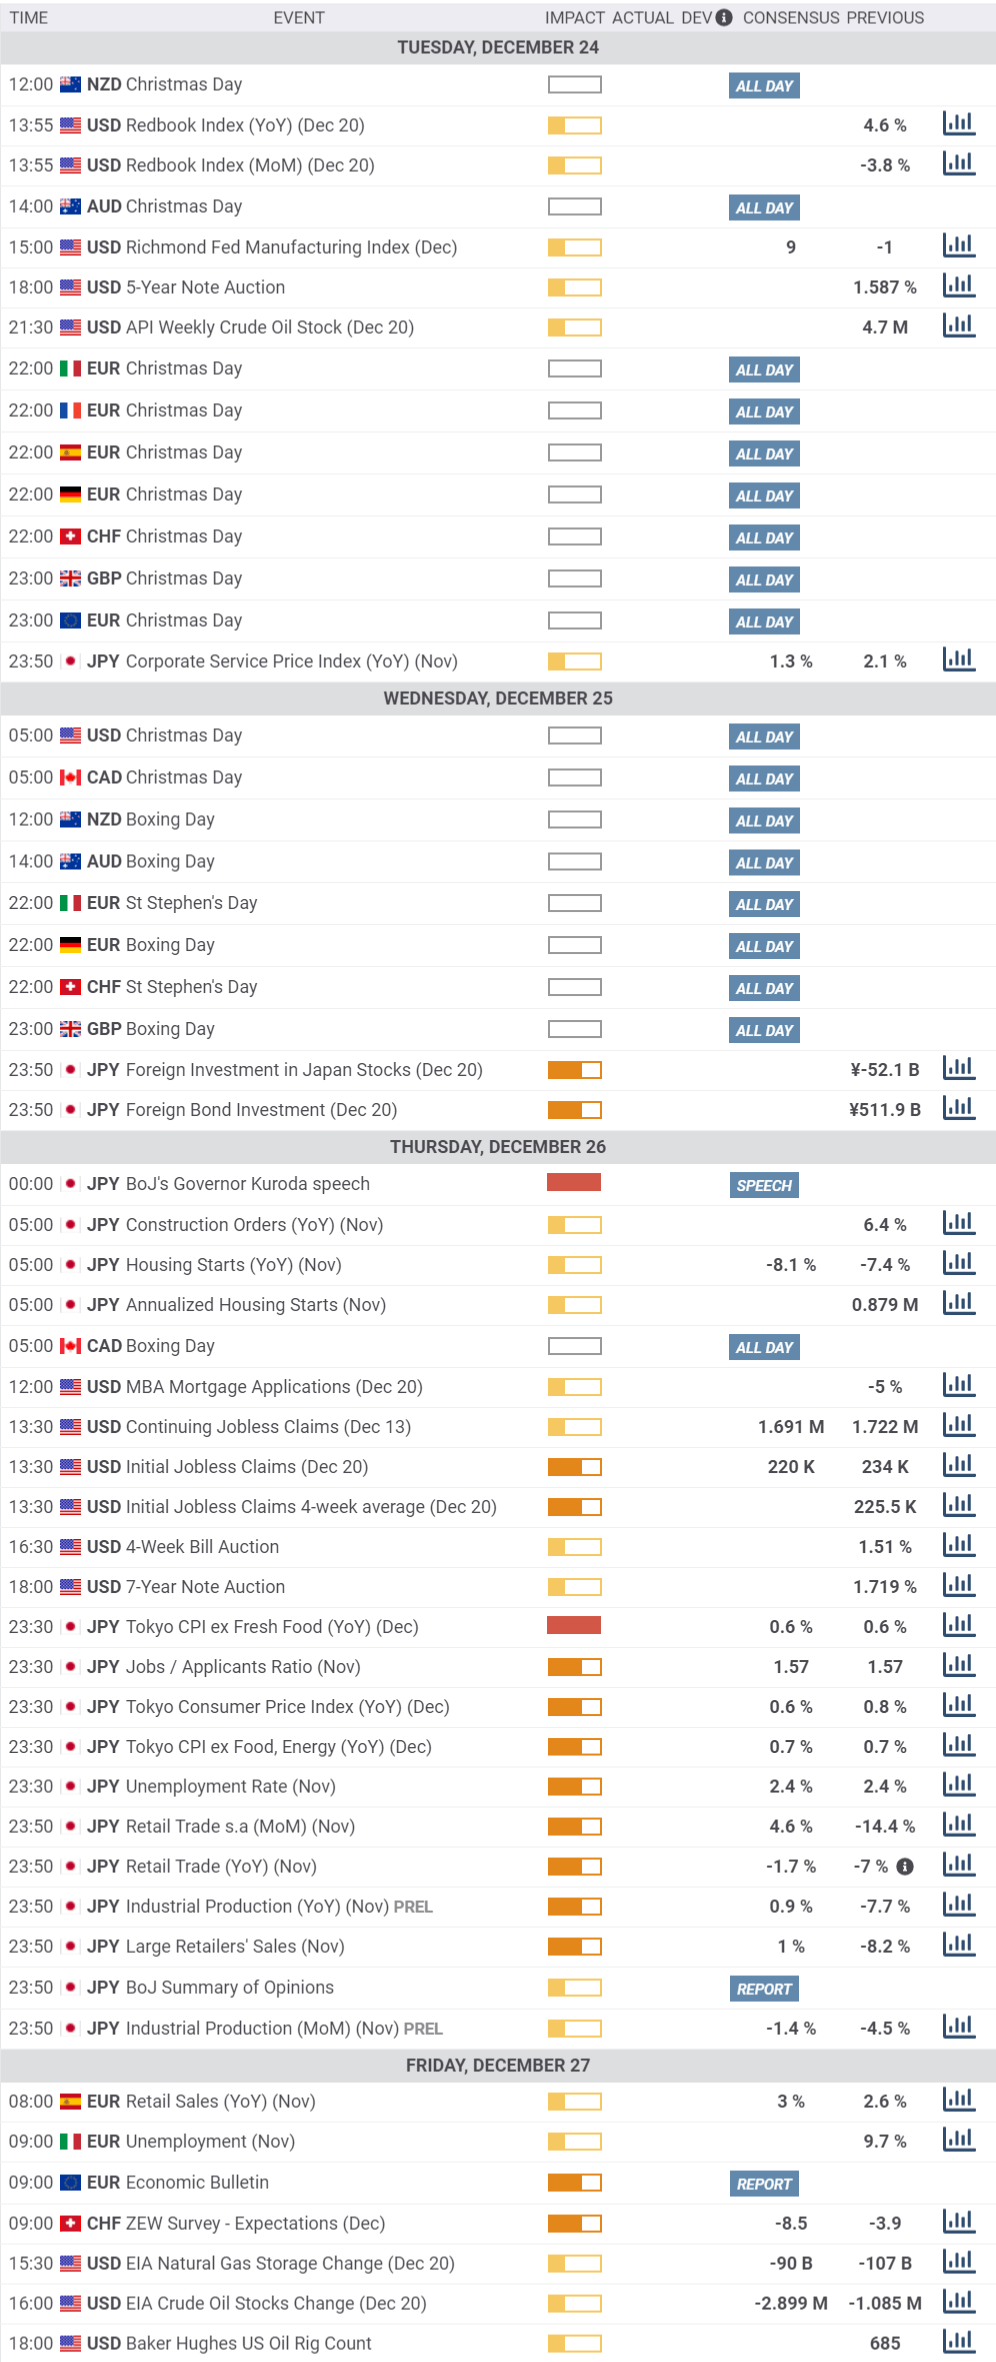Click info icon beside Retail Trade -7 % previous
The height and width of the screenshot is (2362, 996).
[905, 1867]
